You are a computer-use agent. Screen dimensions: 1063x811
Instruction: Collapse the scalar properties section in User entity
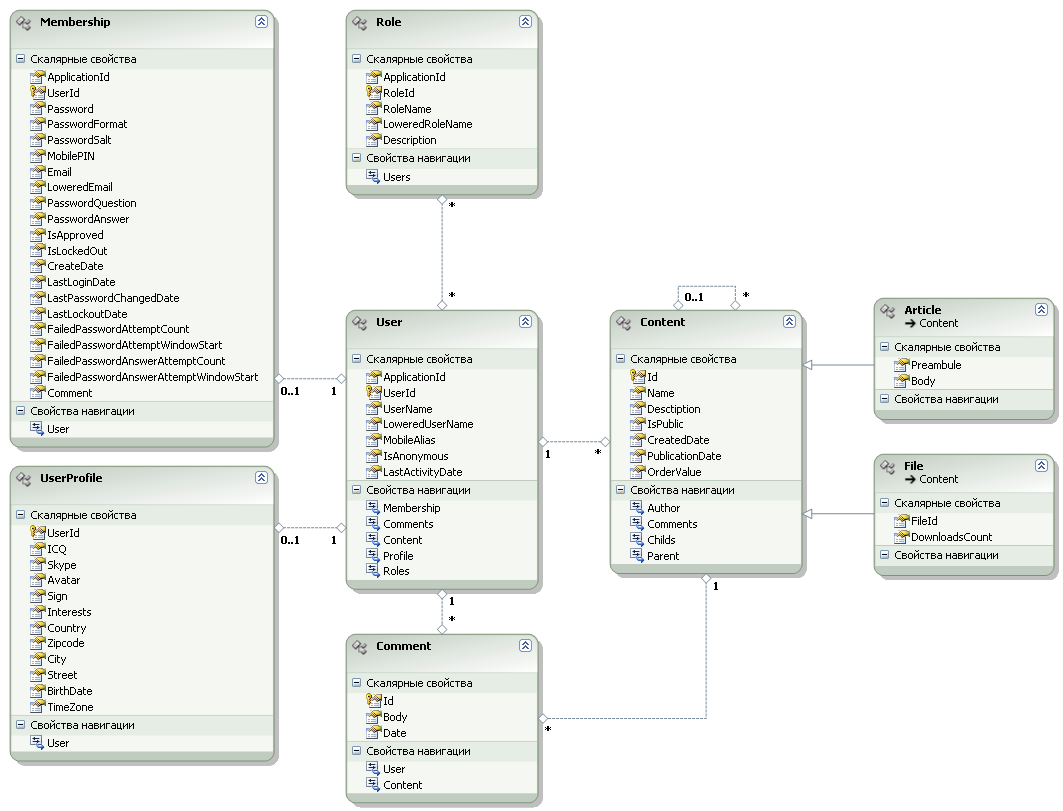357,359
